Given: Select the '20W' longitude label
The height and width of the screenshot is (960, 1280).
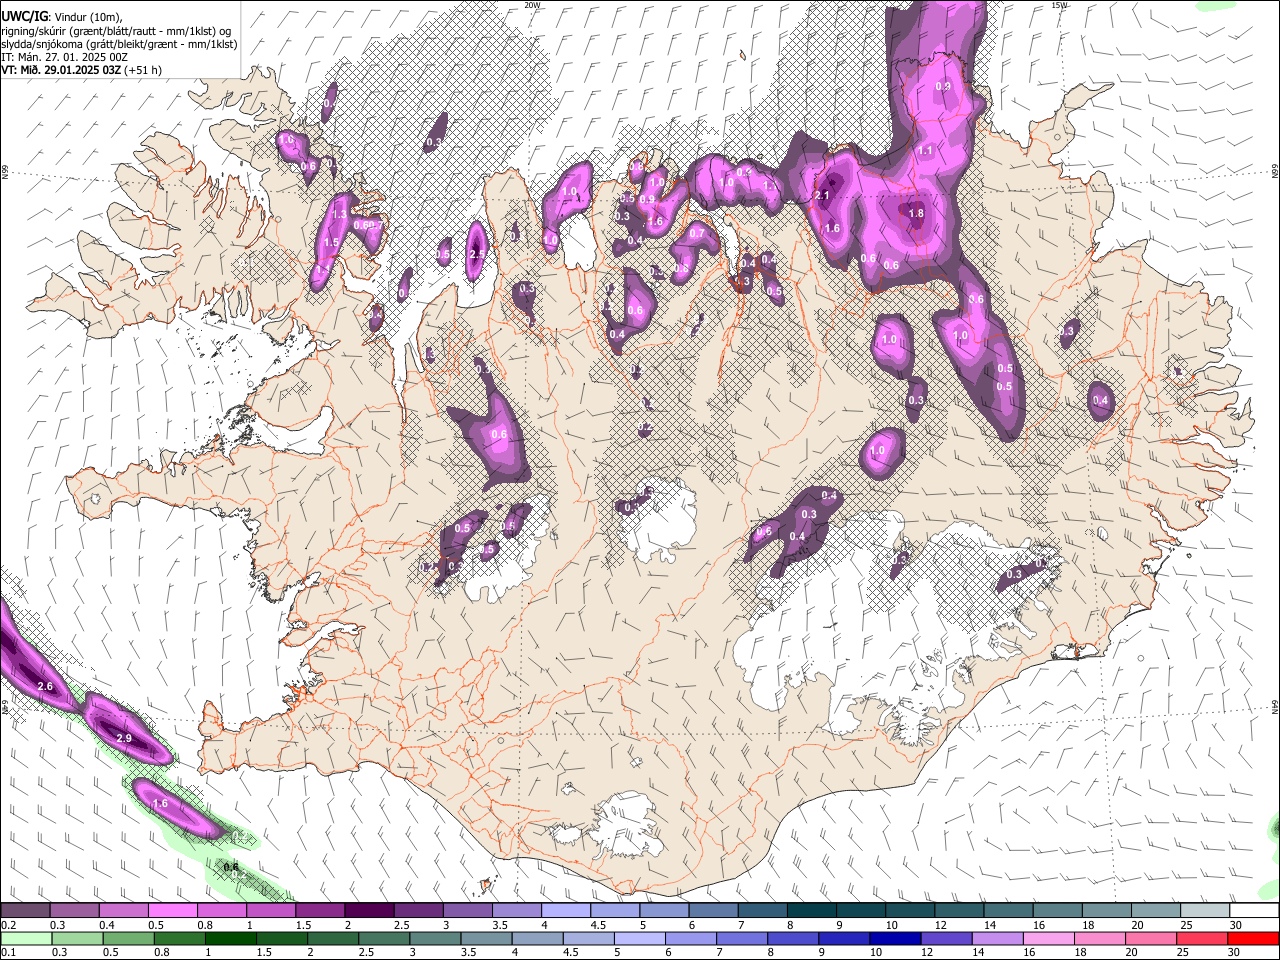Looking at the screenshot, I should [x=532, y=5].
